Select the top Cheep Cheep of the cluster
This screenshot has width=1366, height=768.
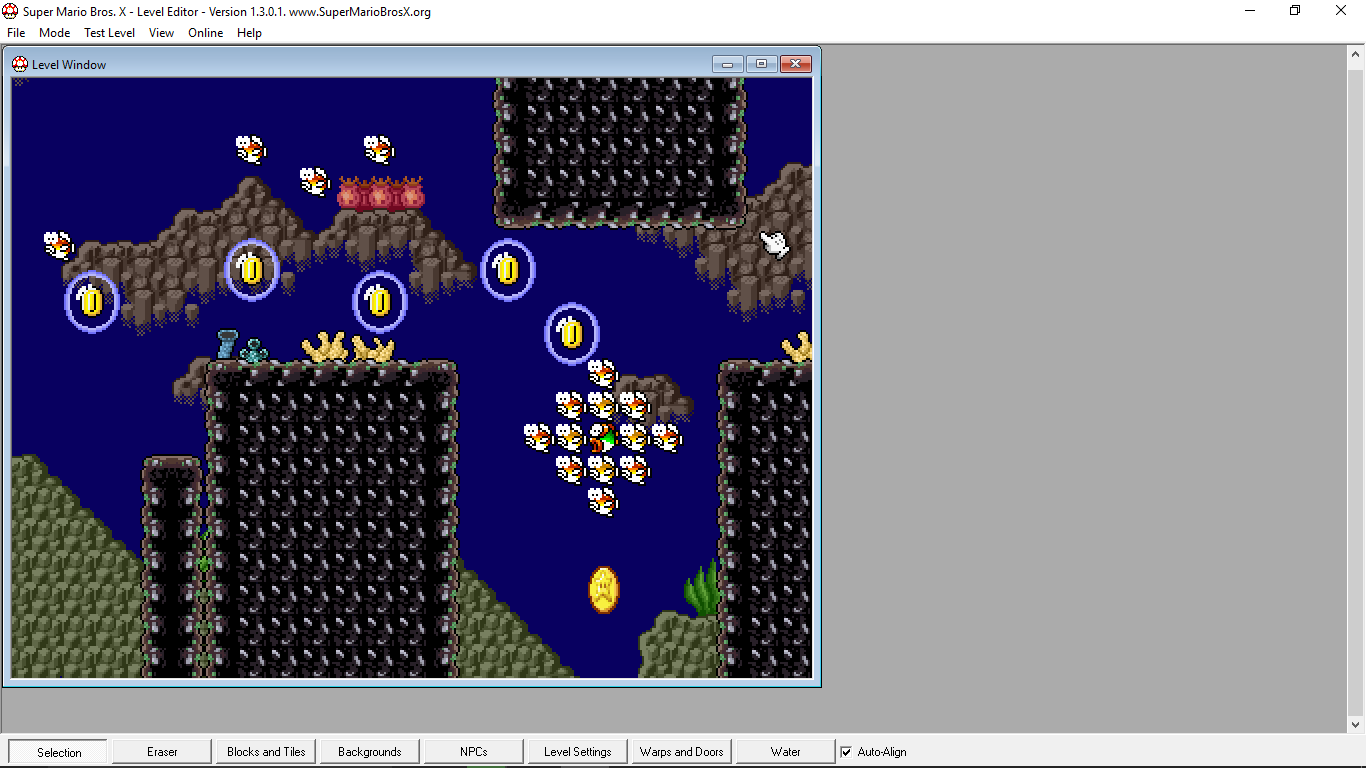point(603,373)
